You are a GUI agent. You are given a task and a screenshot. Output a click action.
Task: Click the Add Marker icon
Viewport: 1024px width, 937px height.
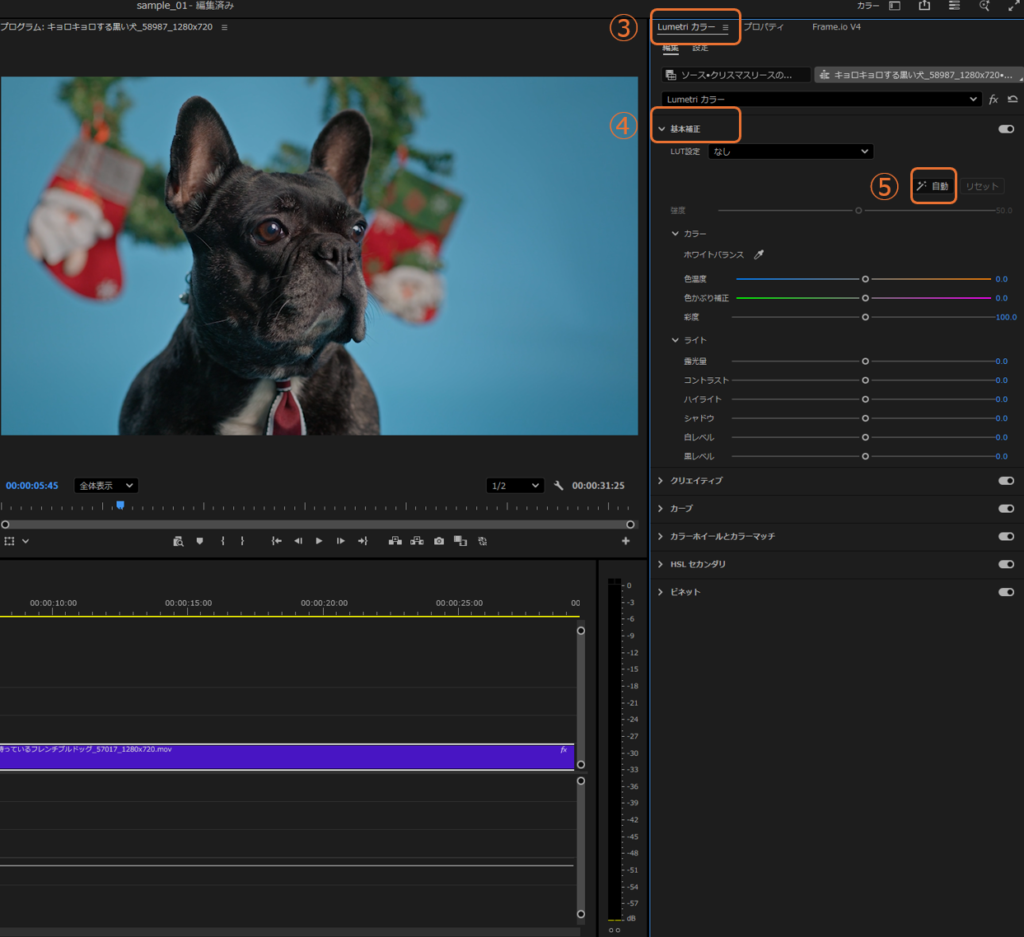(x=199, y=541)
